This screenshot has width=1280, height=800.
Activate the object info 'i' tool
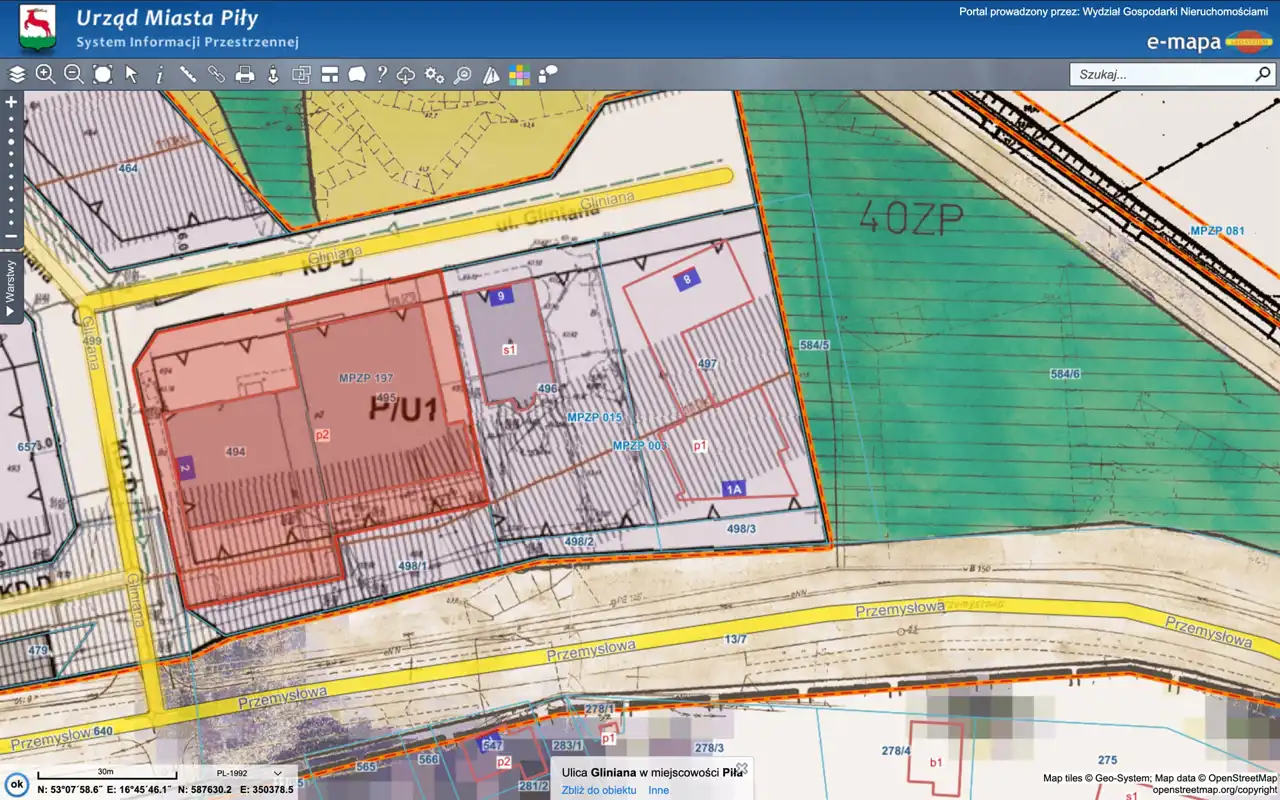tap(159, 74)
